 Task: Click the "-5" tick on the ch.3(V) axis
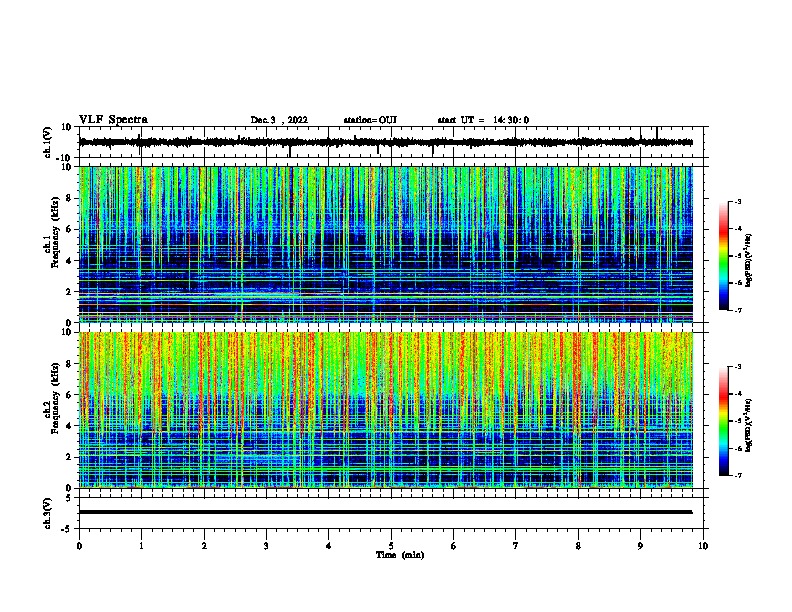(x=68, y=529)
